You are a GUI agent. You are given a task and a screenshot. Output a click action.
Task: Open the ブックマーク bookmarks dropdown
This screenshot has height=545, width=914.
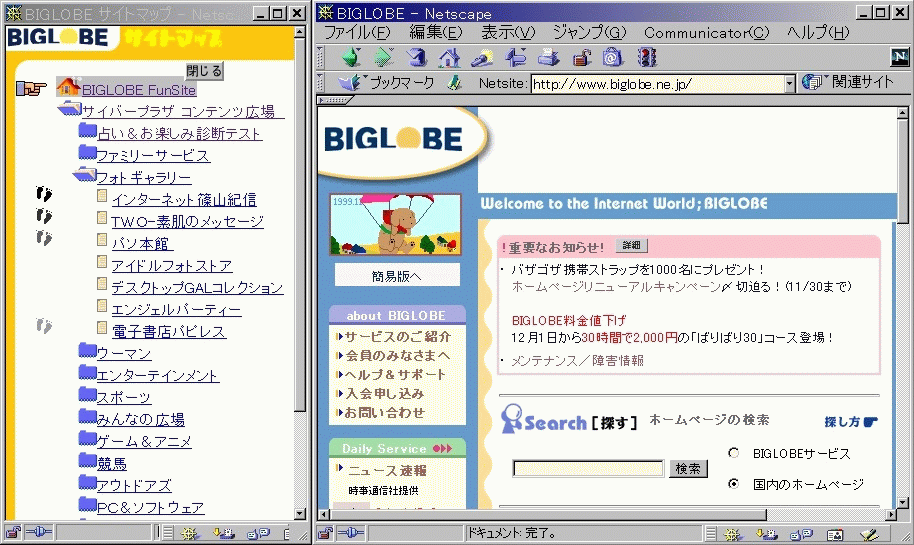pos(387,83)
